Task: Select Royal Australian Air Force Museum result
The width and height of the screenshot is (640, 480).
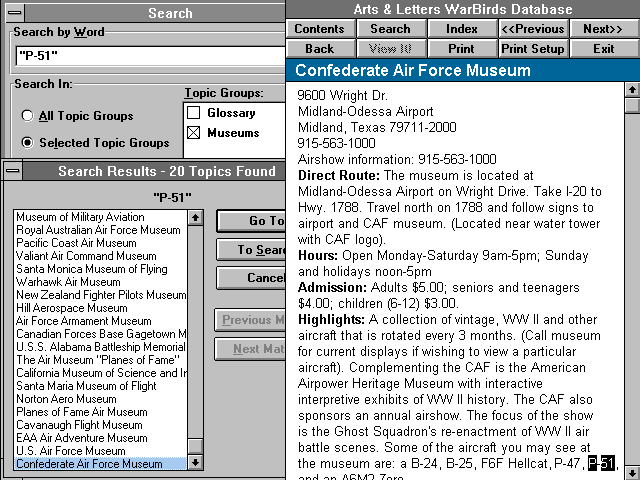Action: (x=98, y=230)
